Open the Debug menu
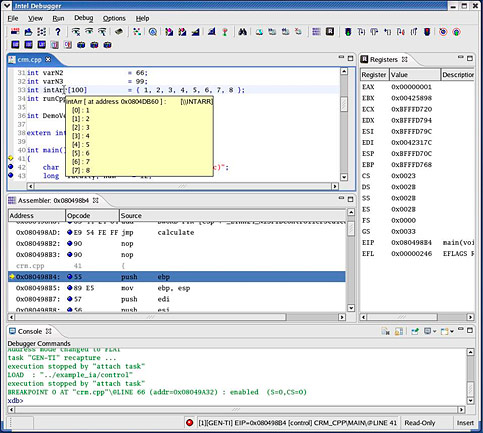This screenshot has height=433, width=483. coord(84,18)
